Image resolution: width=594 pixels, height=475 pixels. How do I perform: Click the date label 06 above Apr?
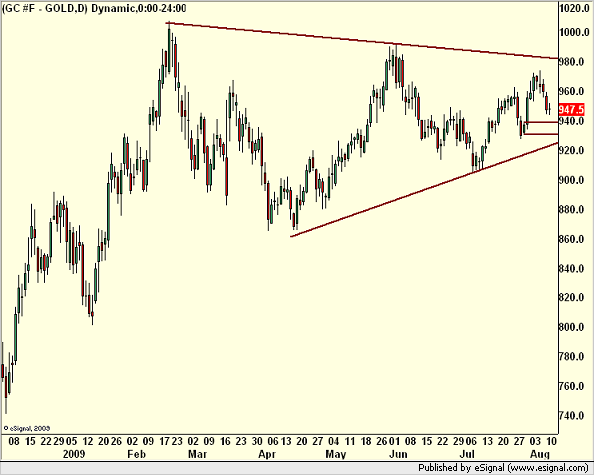point(272,441)
